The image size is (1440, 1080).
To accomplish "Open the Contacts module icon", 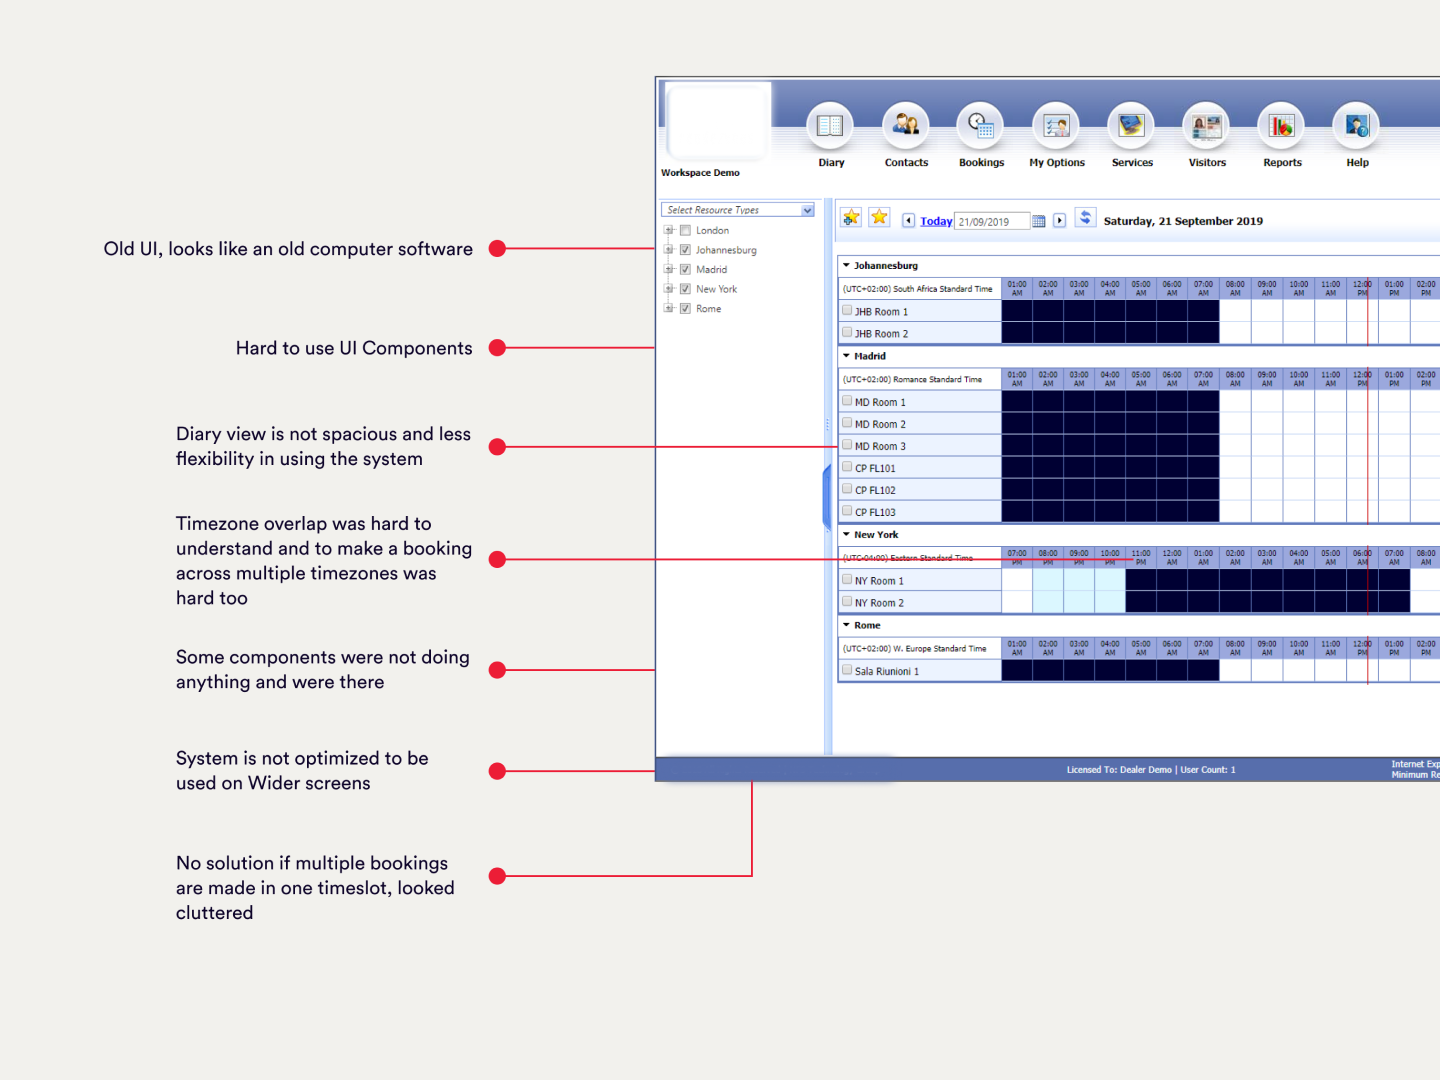I will (x=906, y=126).
